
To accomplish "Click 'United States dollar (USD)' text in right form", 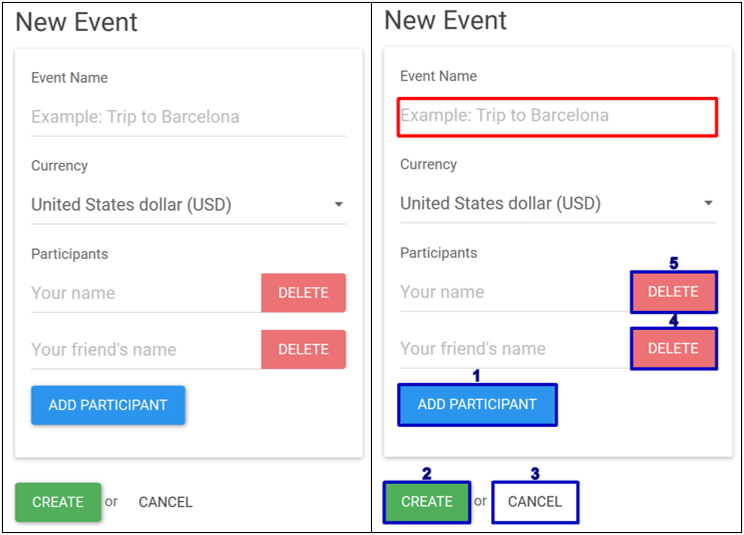I will (x=500, y=203).
